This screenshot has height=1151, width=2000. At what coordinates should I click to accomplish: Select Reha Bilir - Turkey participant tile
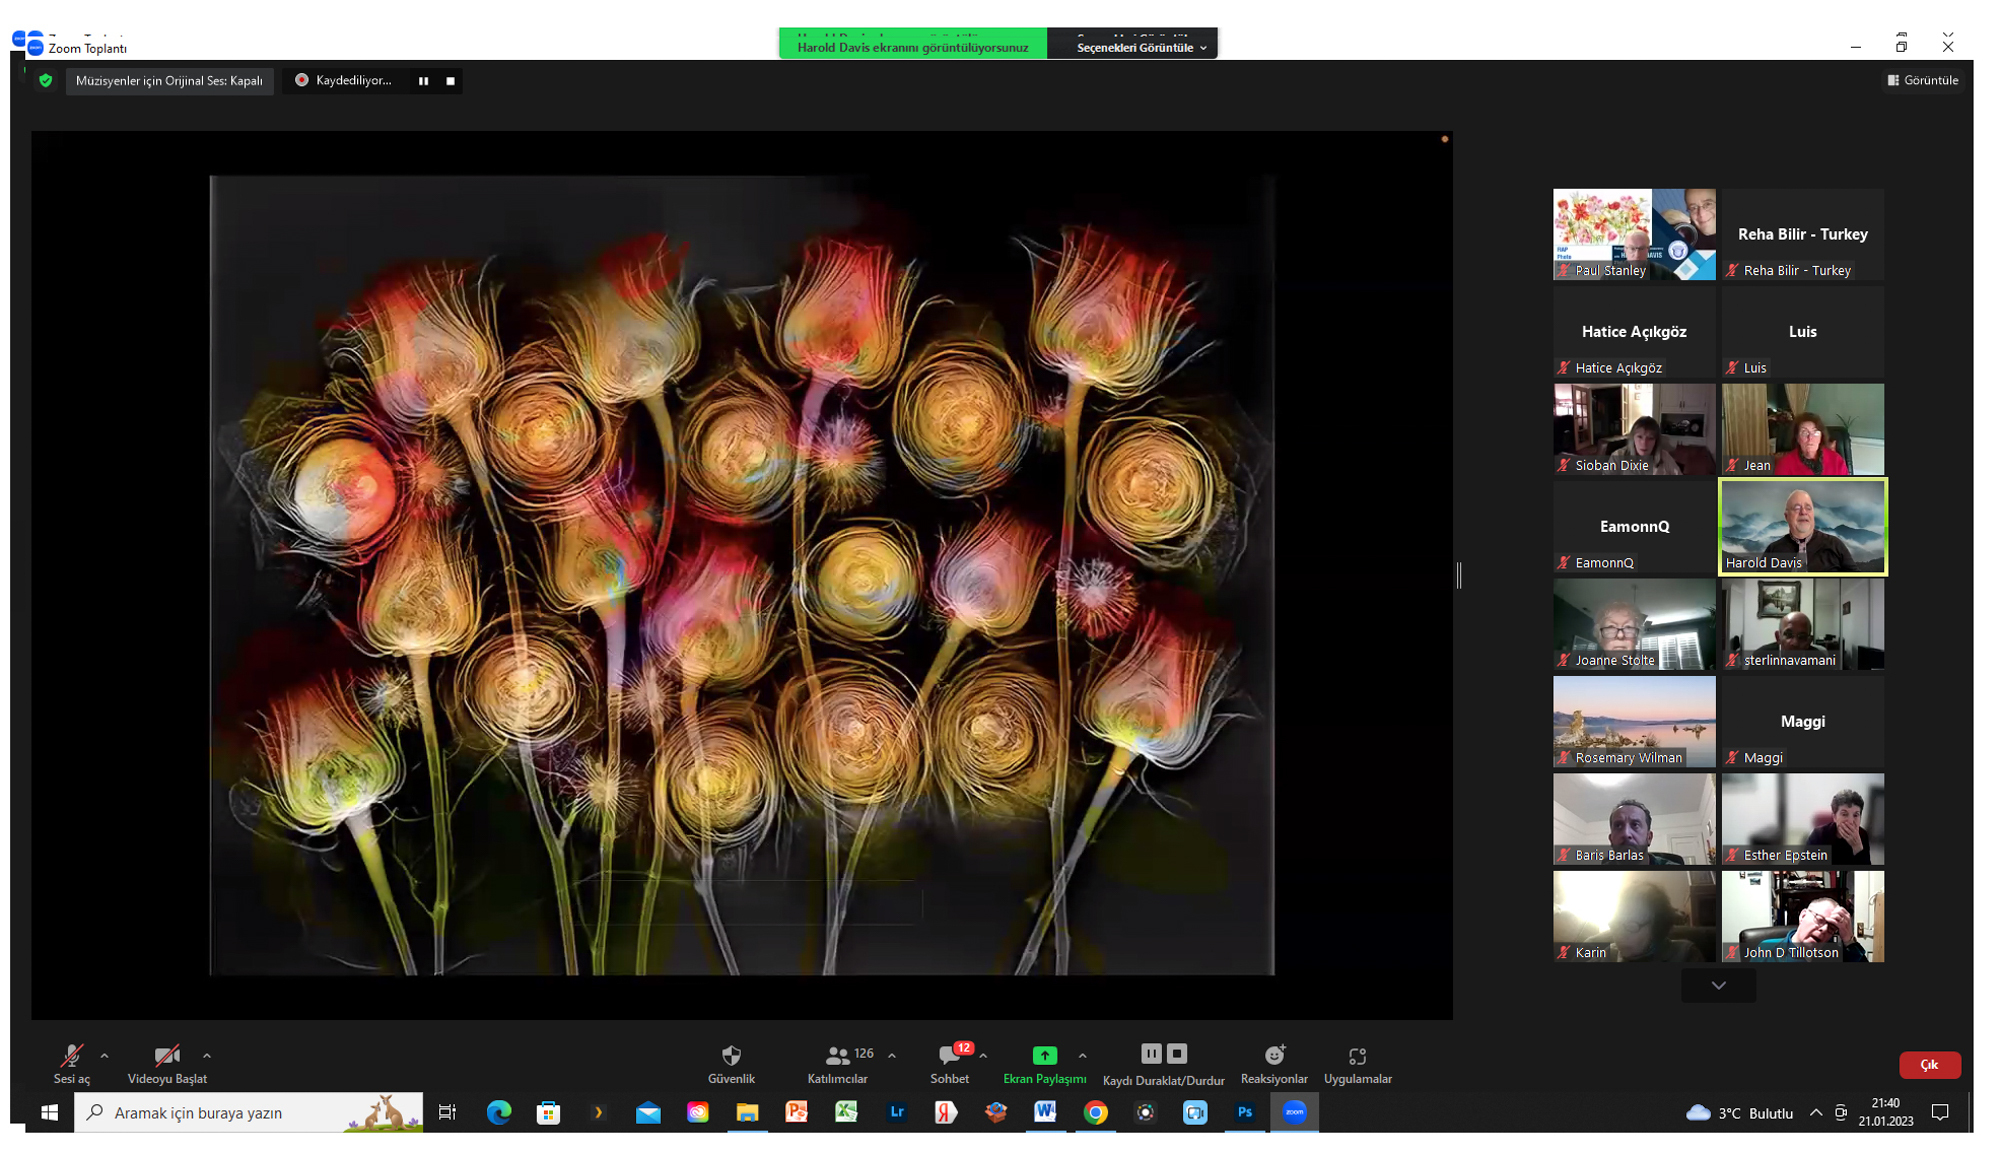click(x=1802, y=235)
